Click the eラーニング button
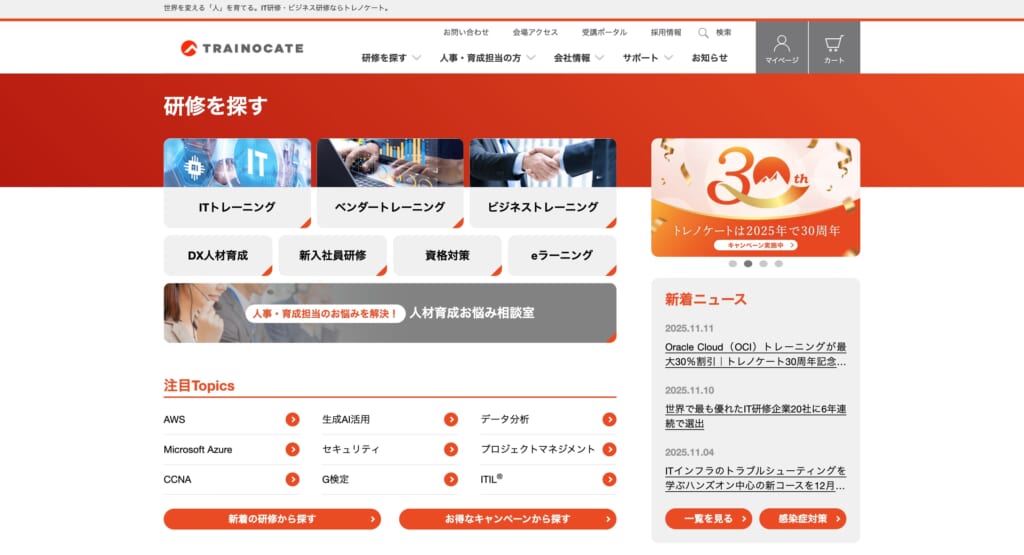The image size is (1024, 555). coord(562,255)
